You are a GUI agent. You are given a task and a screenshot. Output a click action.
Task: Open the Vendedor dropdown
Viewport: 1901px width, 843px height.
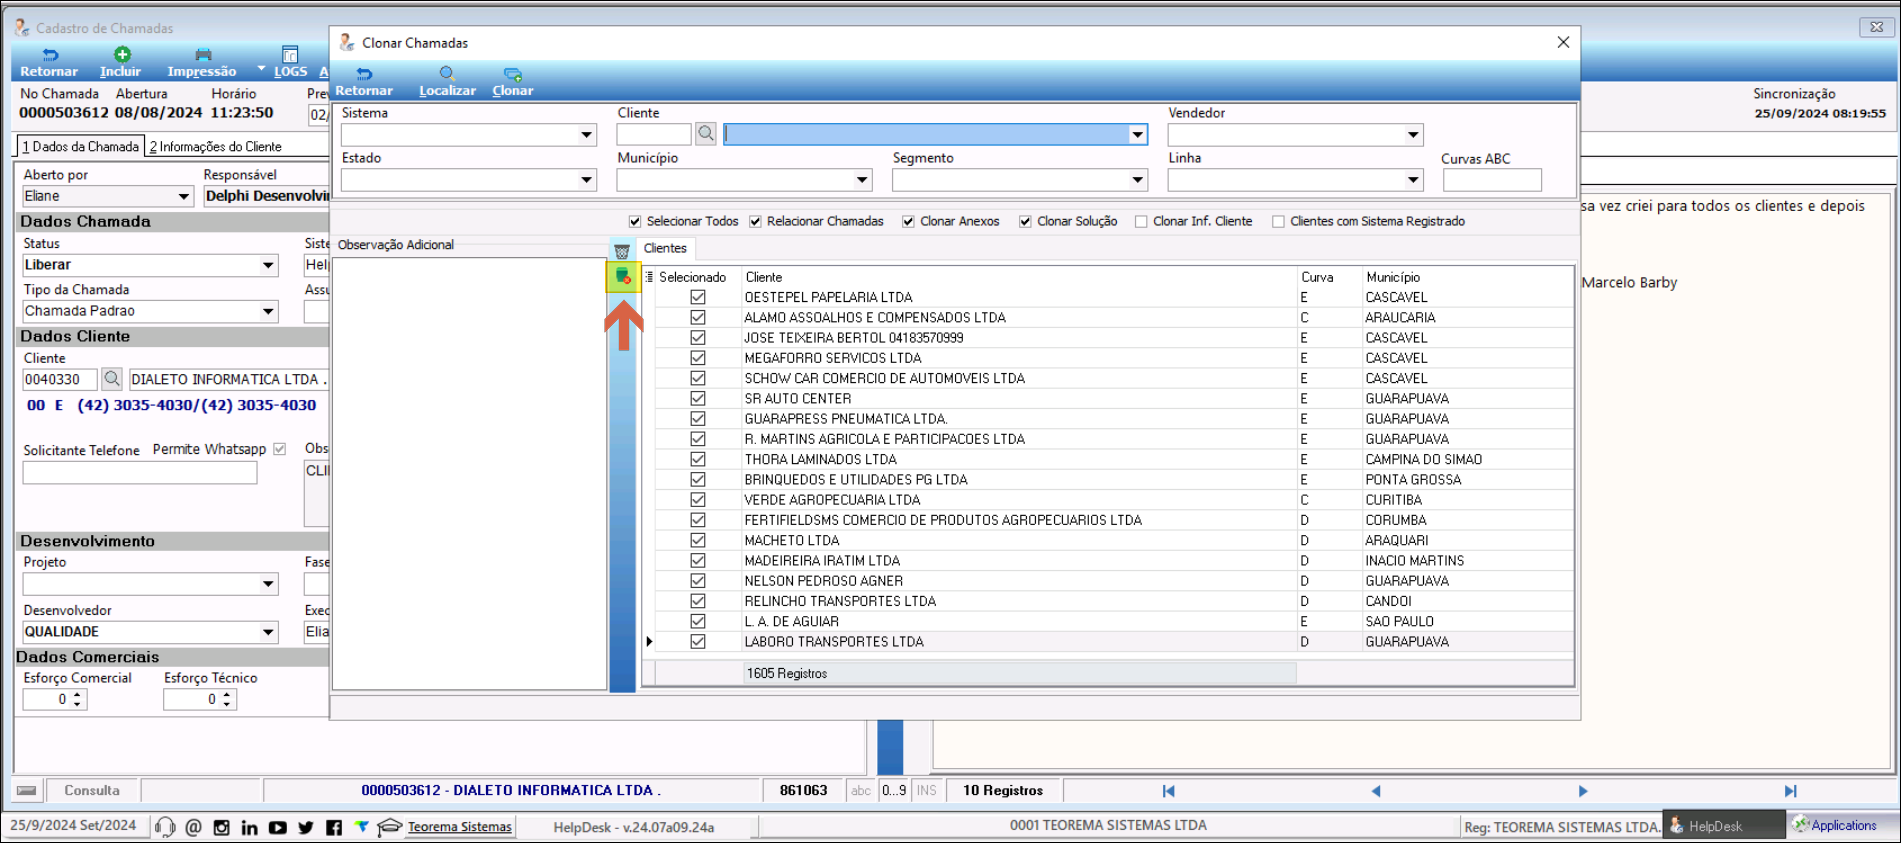point(1413,135)
